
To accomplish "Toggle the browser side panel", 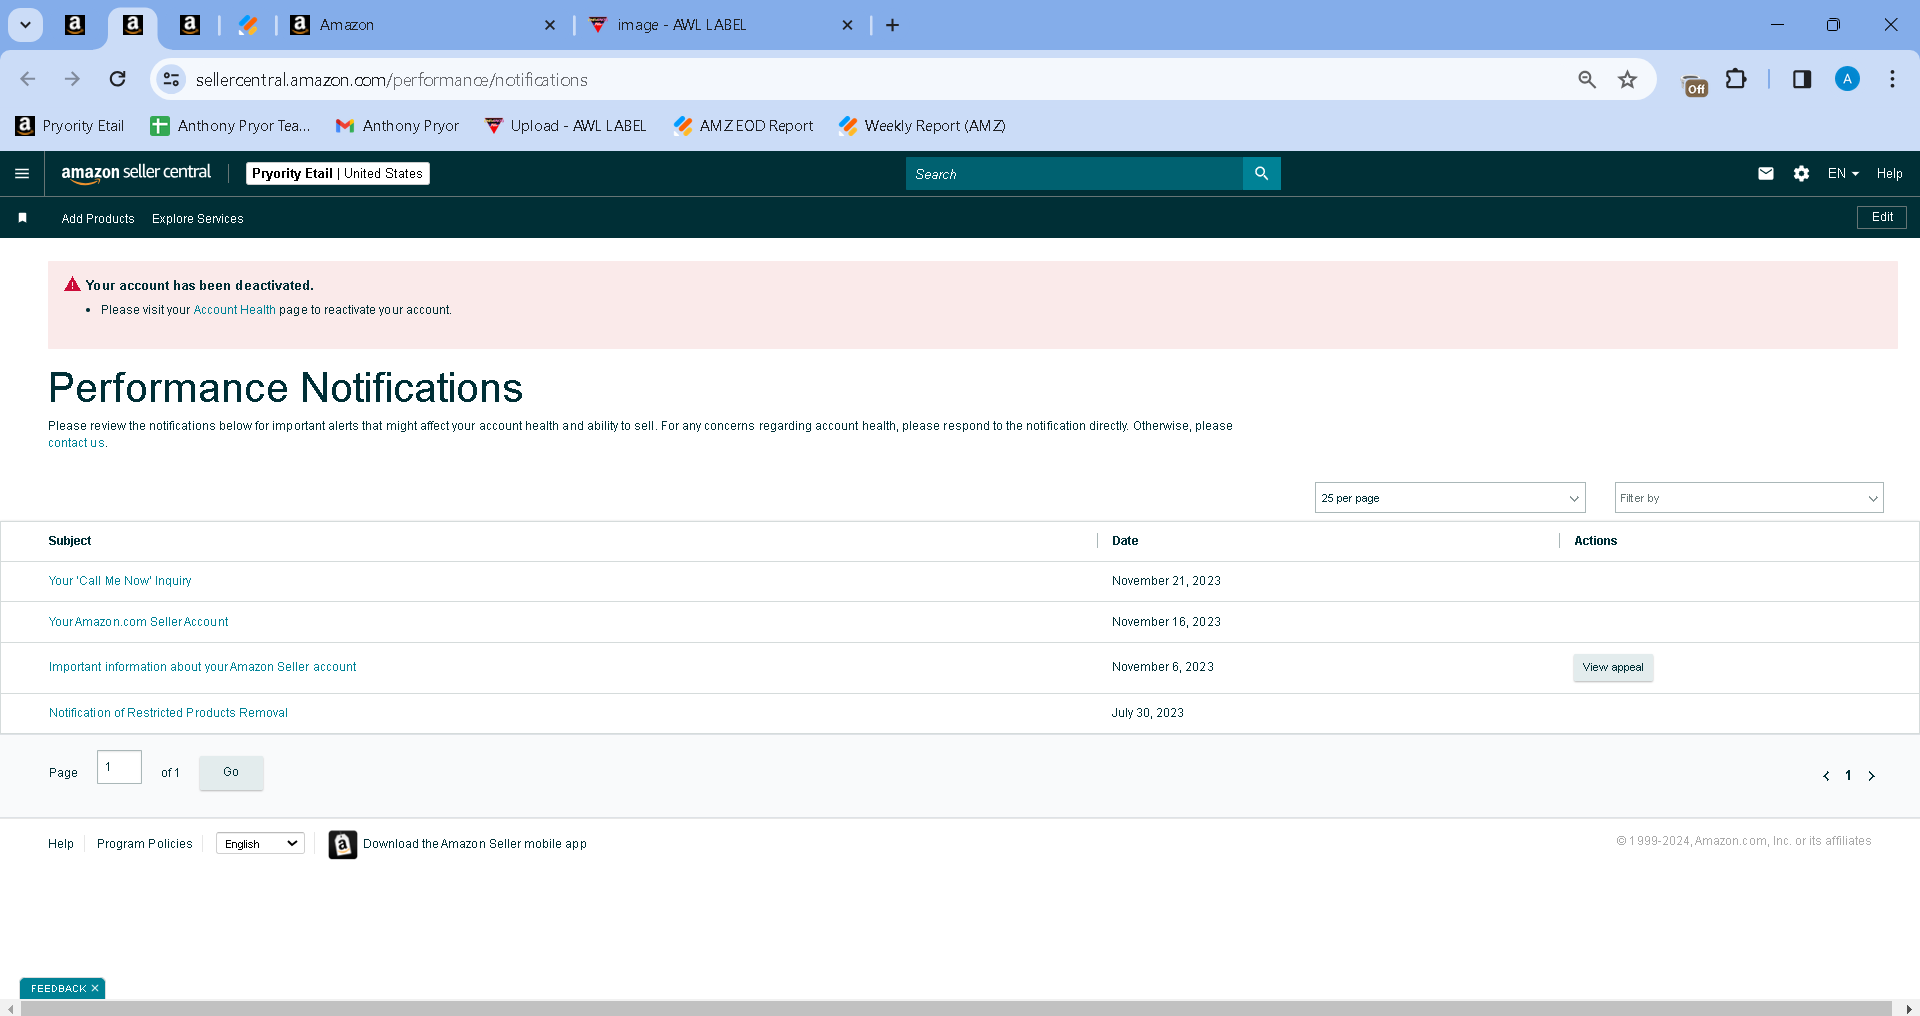I will [1802, 79].
